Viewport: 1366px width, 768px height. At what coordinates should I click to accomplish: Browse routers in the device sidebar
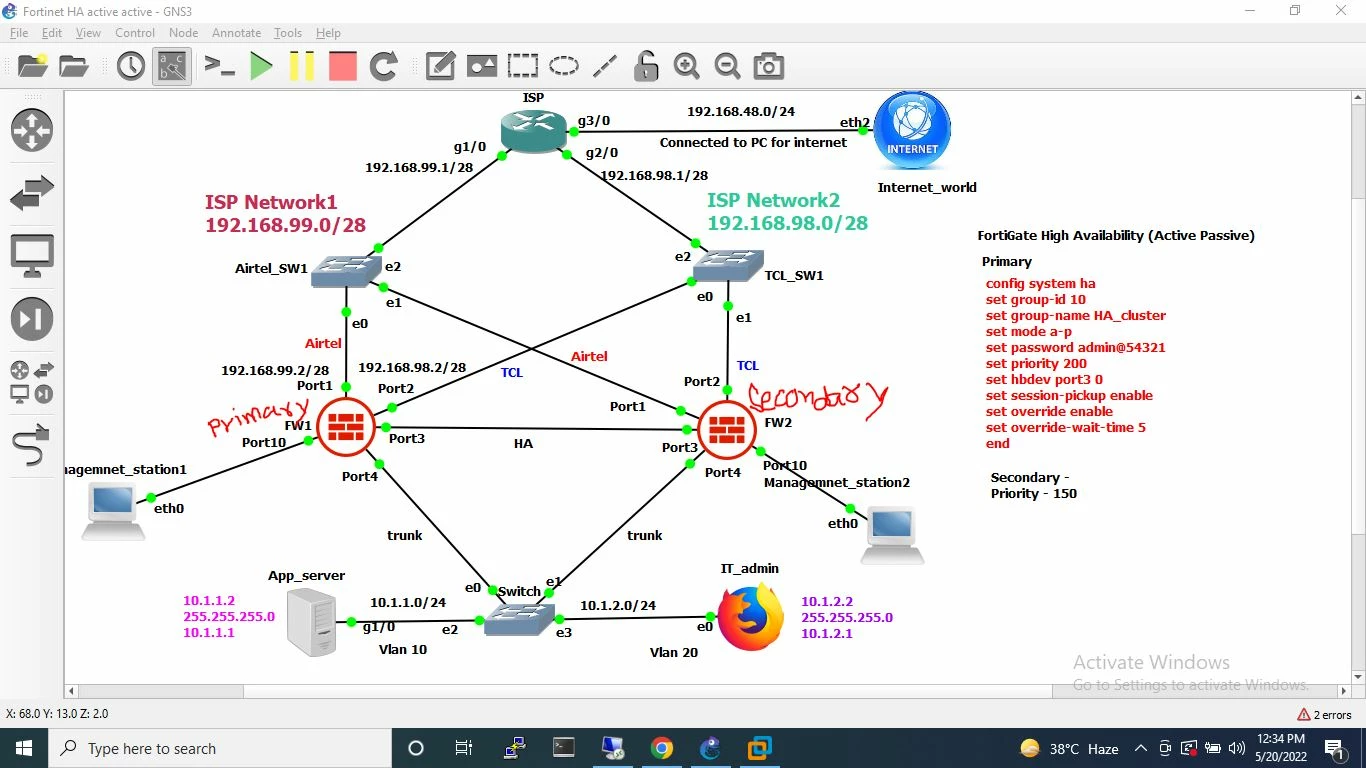coord(32,130)
